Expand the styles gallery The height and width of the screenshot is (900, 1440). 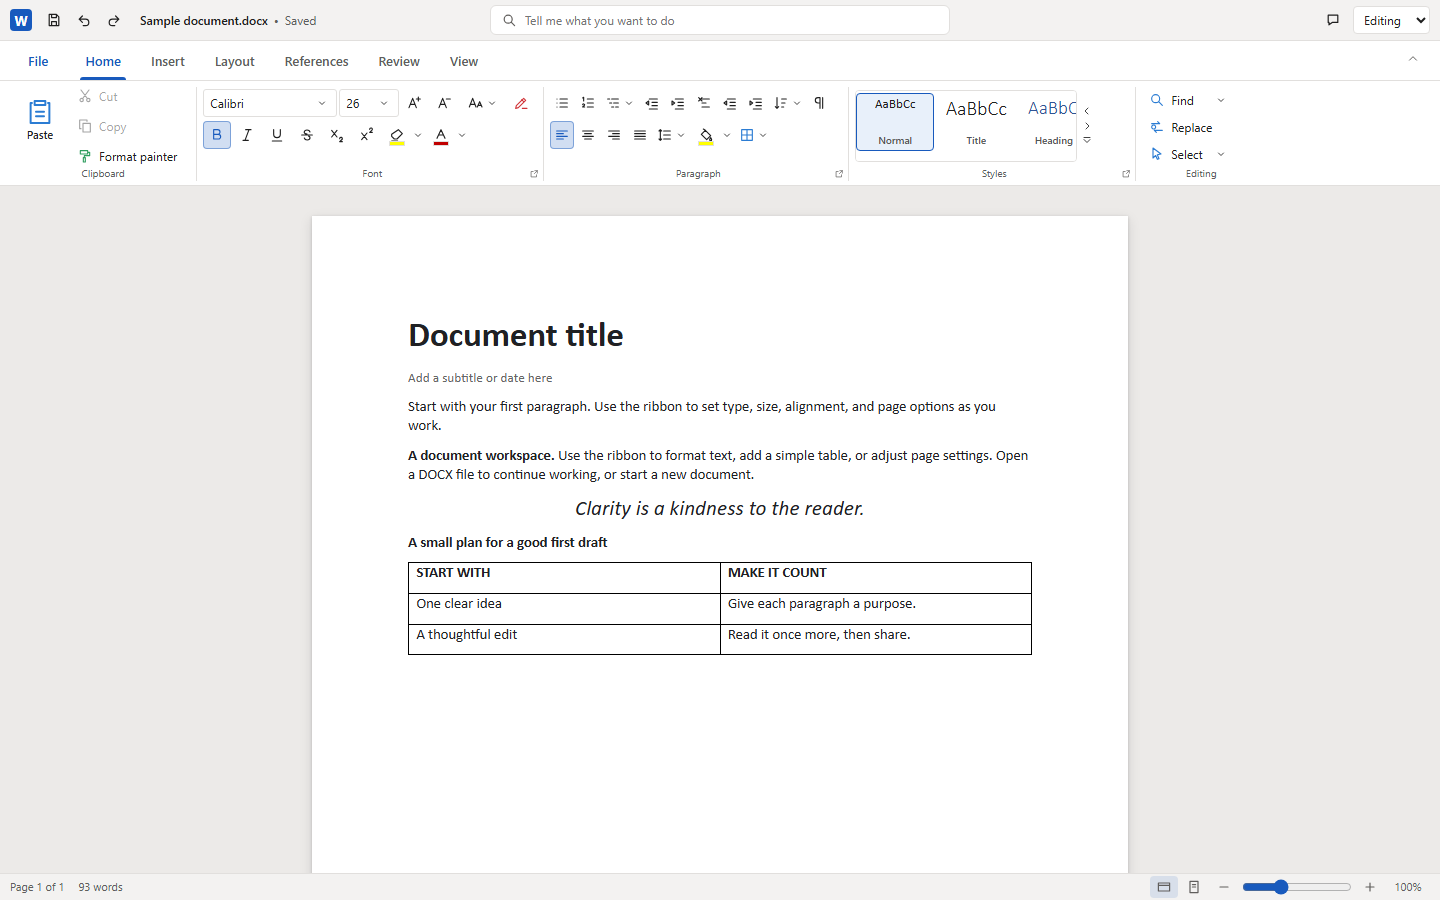coord(1087,140)
